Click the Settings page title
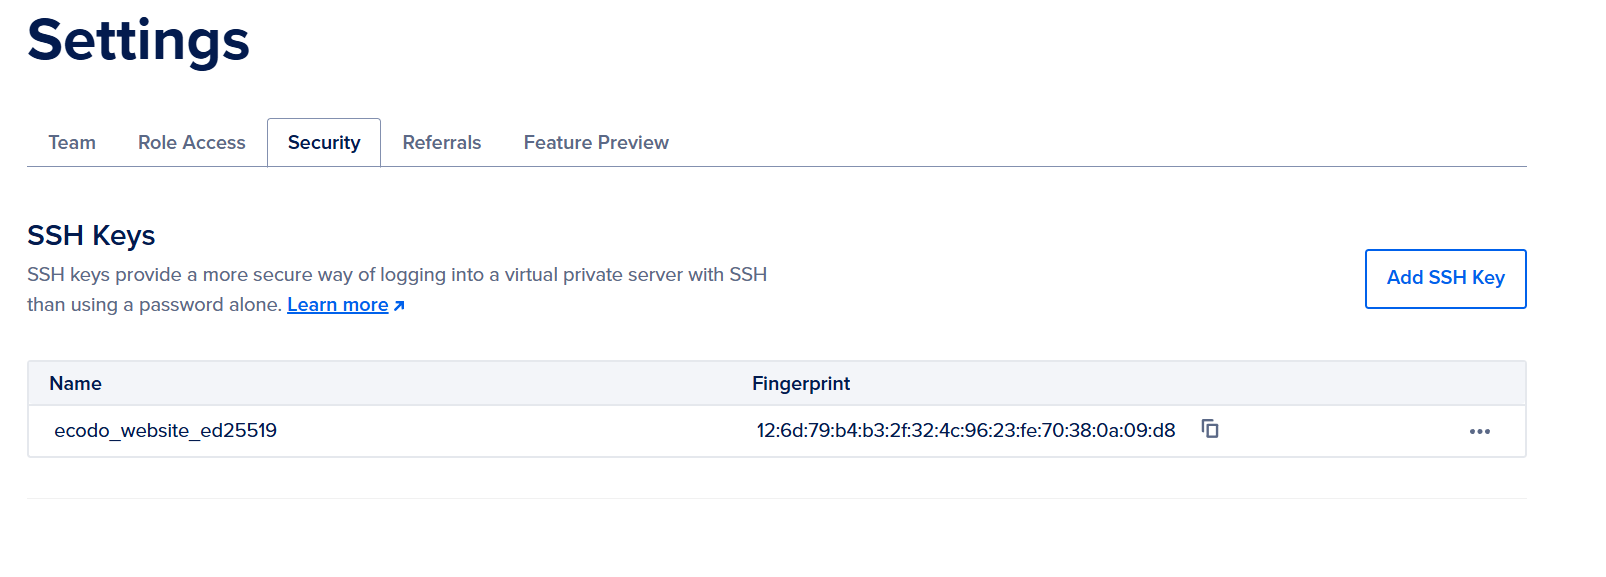The image size is (1606, 577). 139,41
